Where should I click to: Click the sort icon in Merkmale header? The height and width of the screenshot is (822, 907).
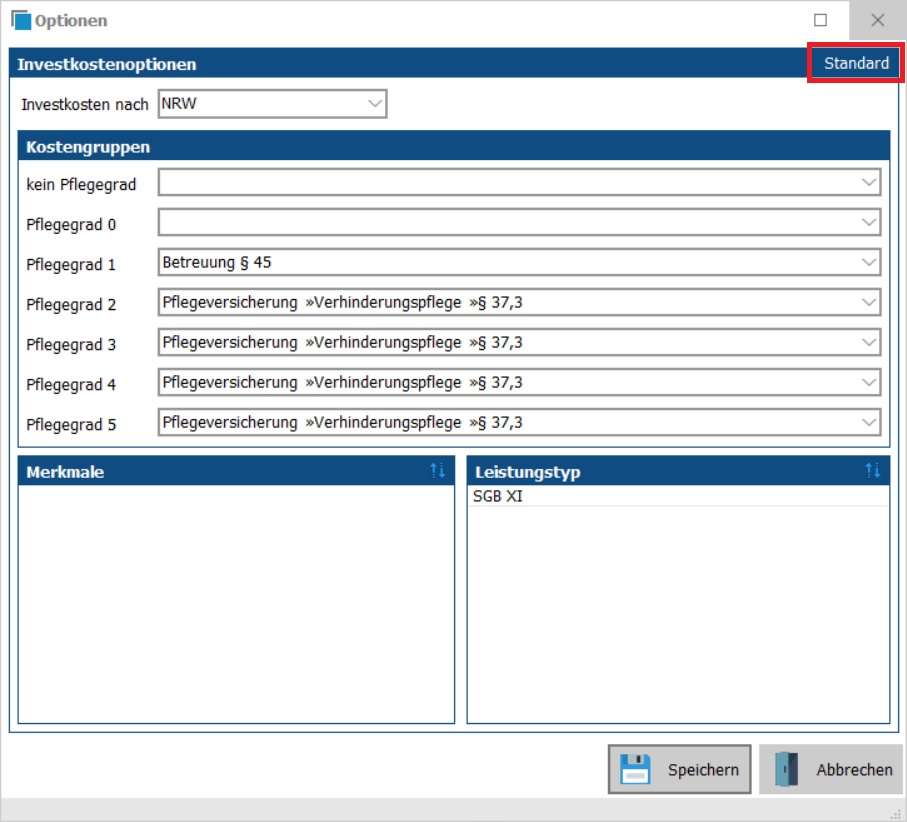(x=438, y=471)
